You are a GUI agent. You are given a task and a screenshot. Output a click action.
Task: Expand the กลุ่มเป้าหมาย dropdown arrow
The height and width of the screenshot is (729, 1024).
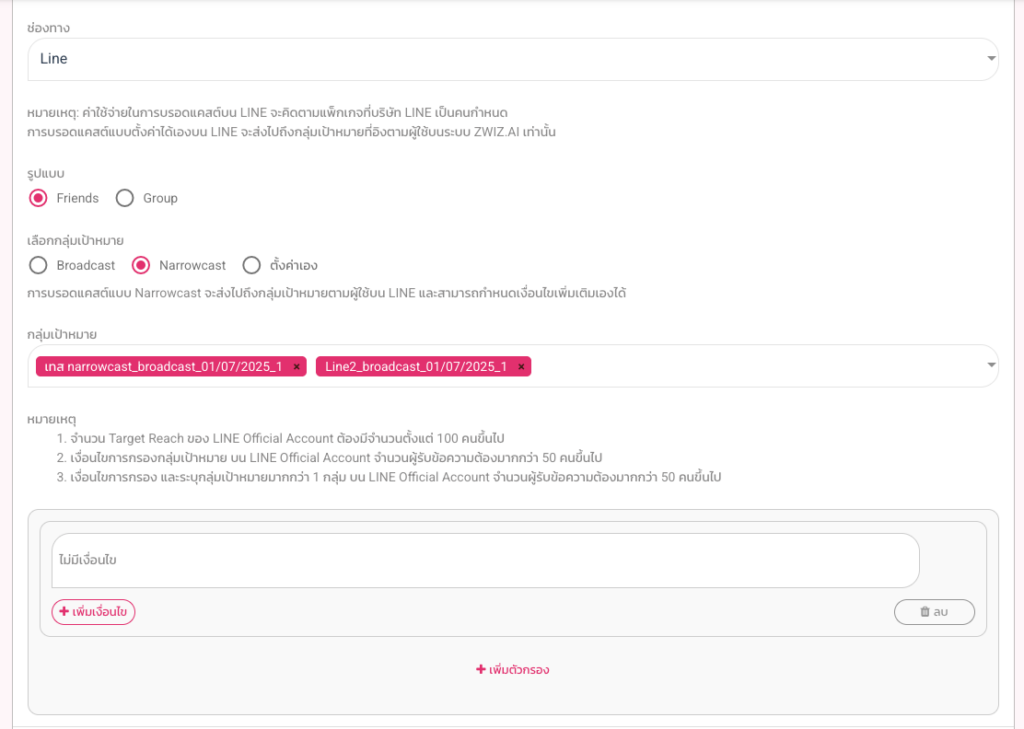991,365
